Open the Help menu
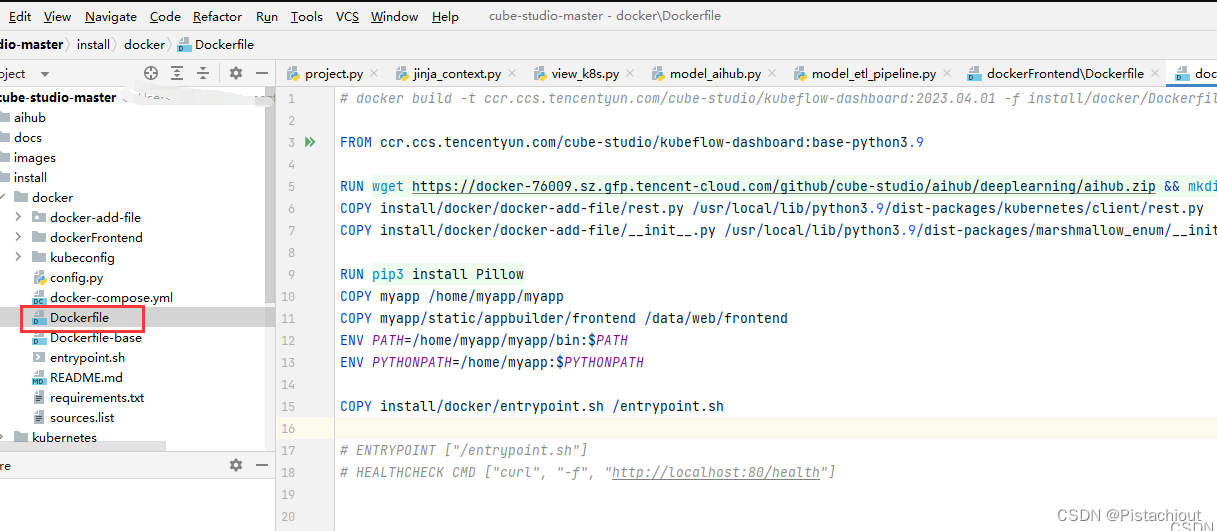Viewport: 1217px width, 531px height. coord(445,16)
